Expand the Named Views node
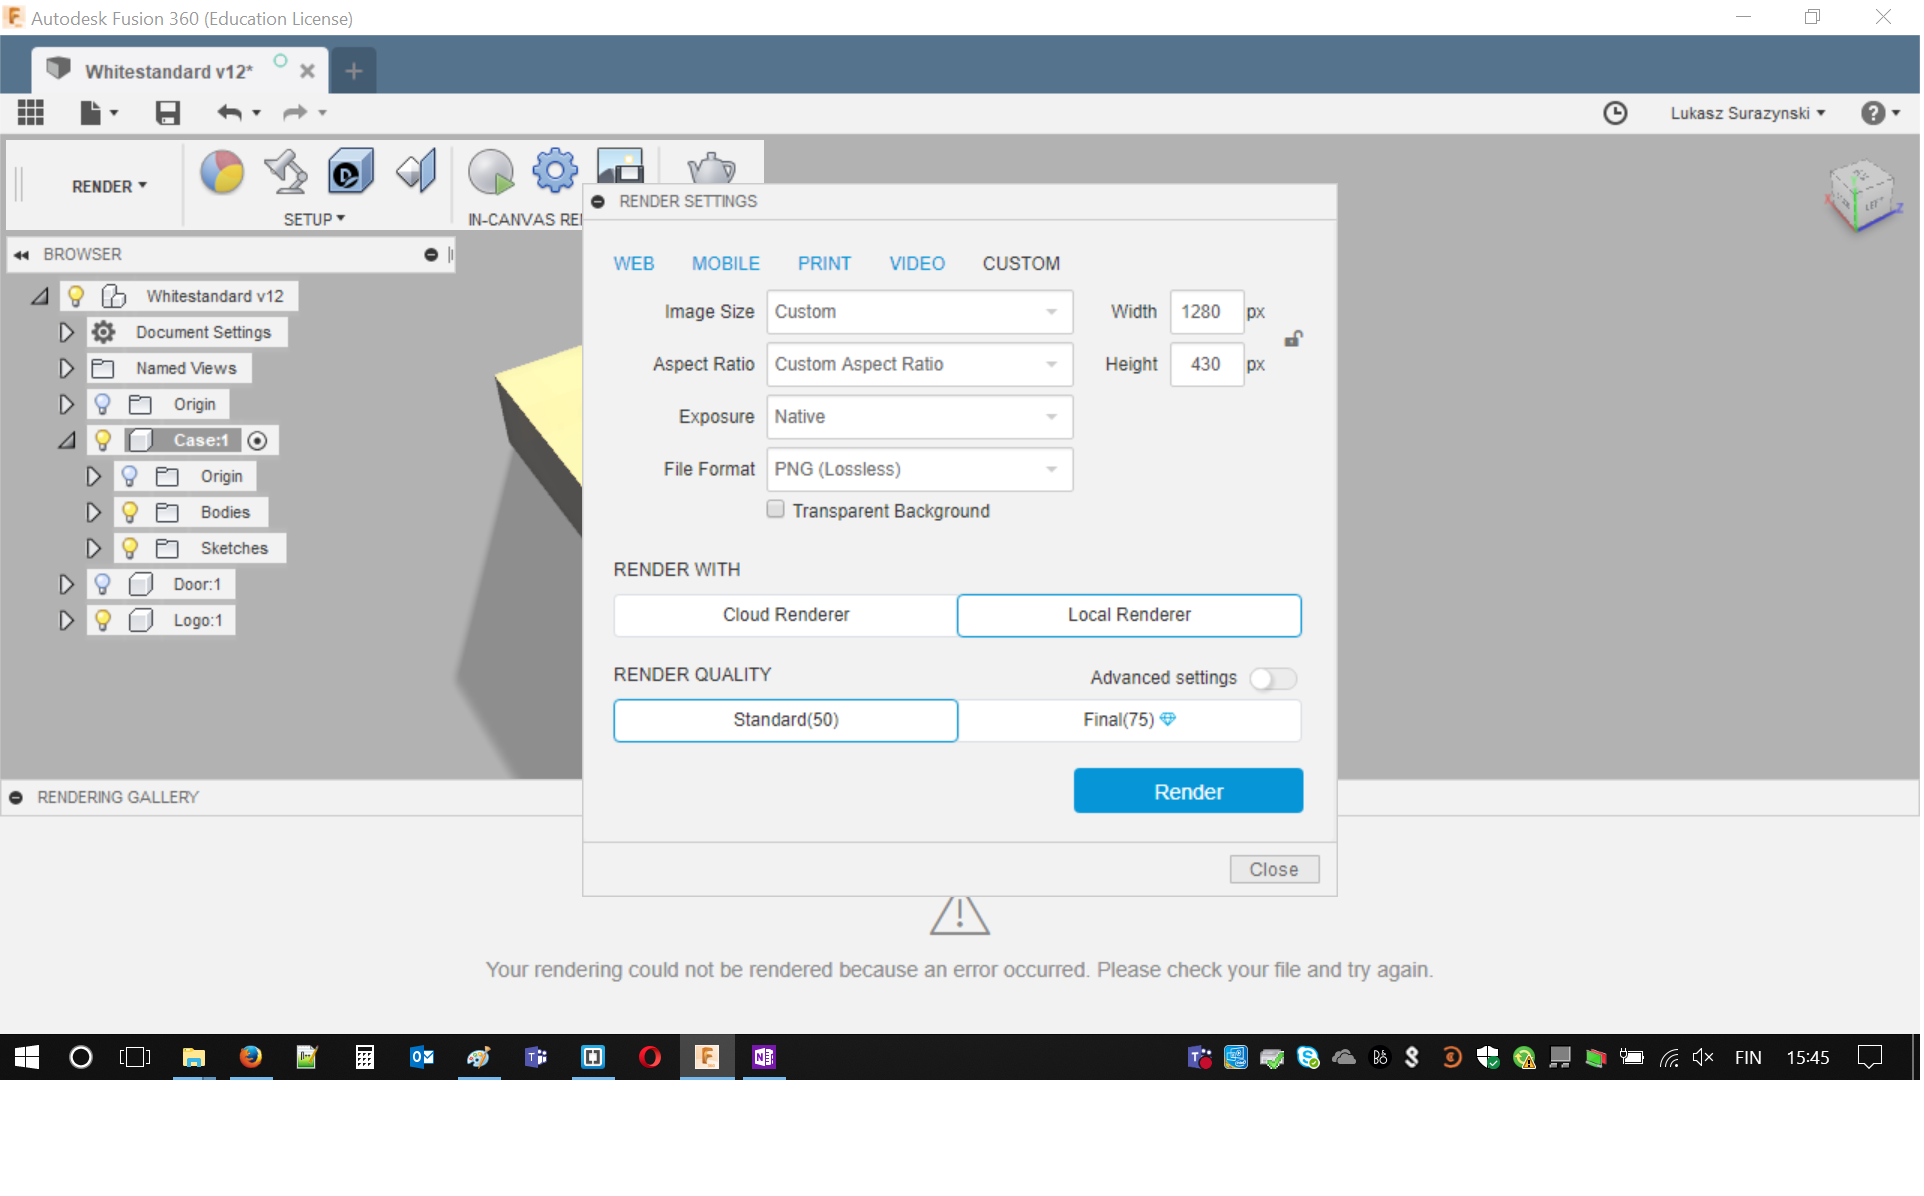The width and height of the screenshot is (1924, 1196). point(66,369)
